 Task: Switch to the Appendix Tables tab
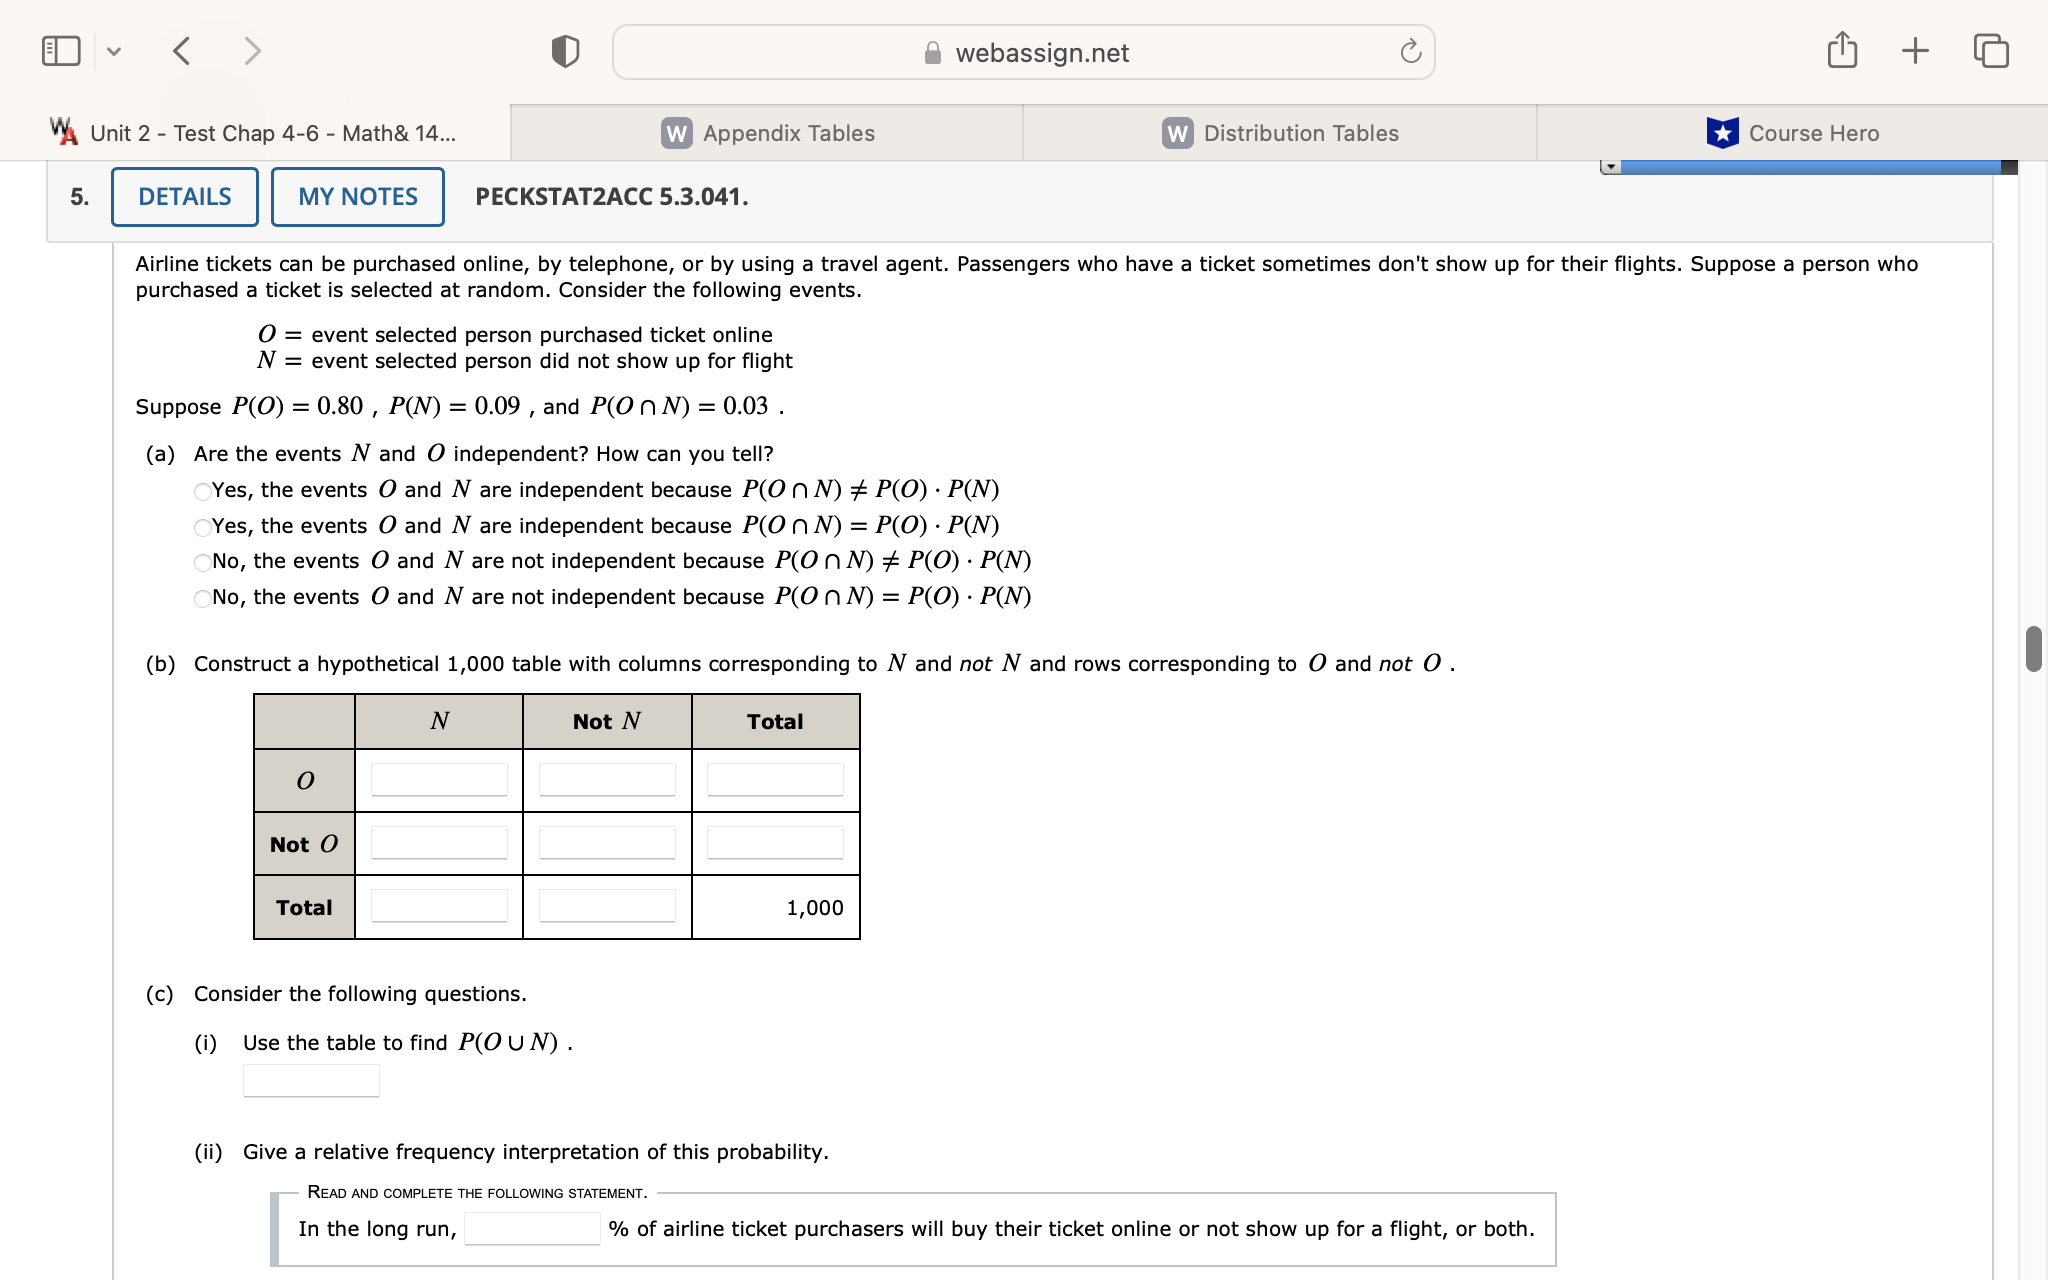point(767,133)
